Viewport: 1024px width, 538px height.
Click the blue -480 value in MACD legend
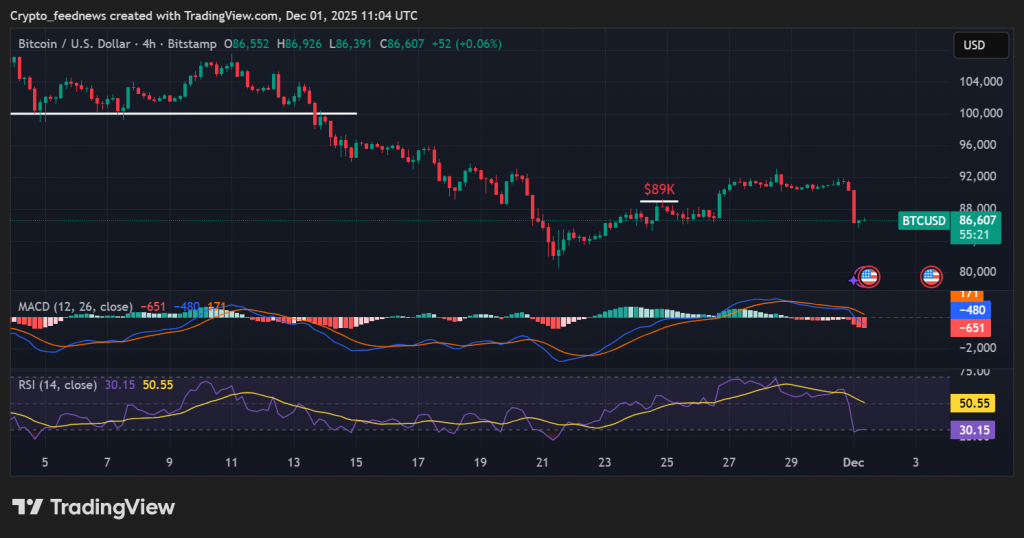[x=187, y=307]
